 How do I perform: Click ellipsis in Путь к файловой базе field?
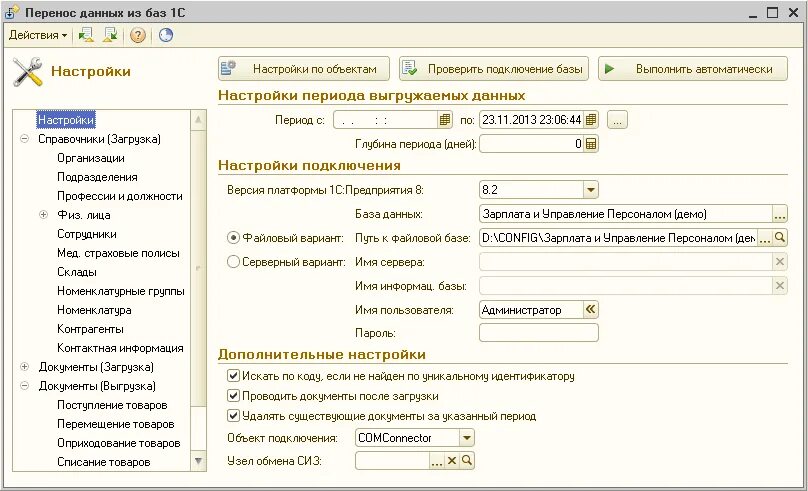(x=765, y=238)
